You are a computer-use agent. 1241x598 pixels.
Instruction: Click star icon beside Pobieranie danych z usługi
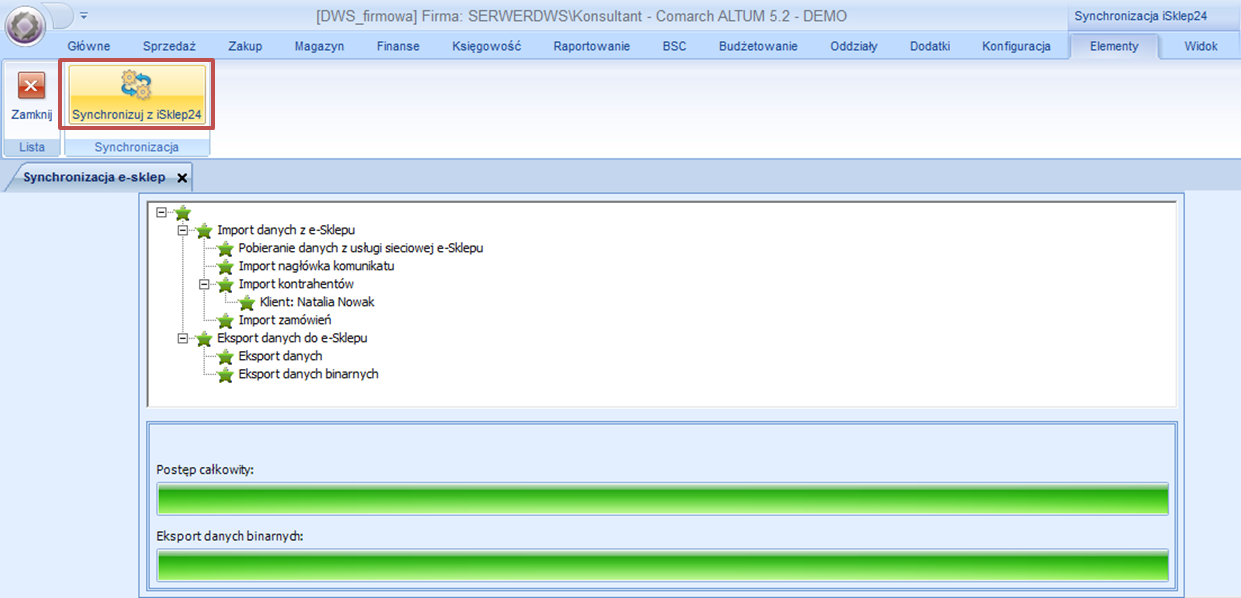[225, 248]
